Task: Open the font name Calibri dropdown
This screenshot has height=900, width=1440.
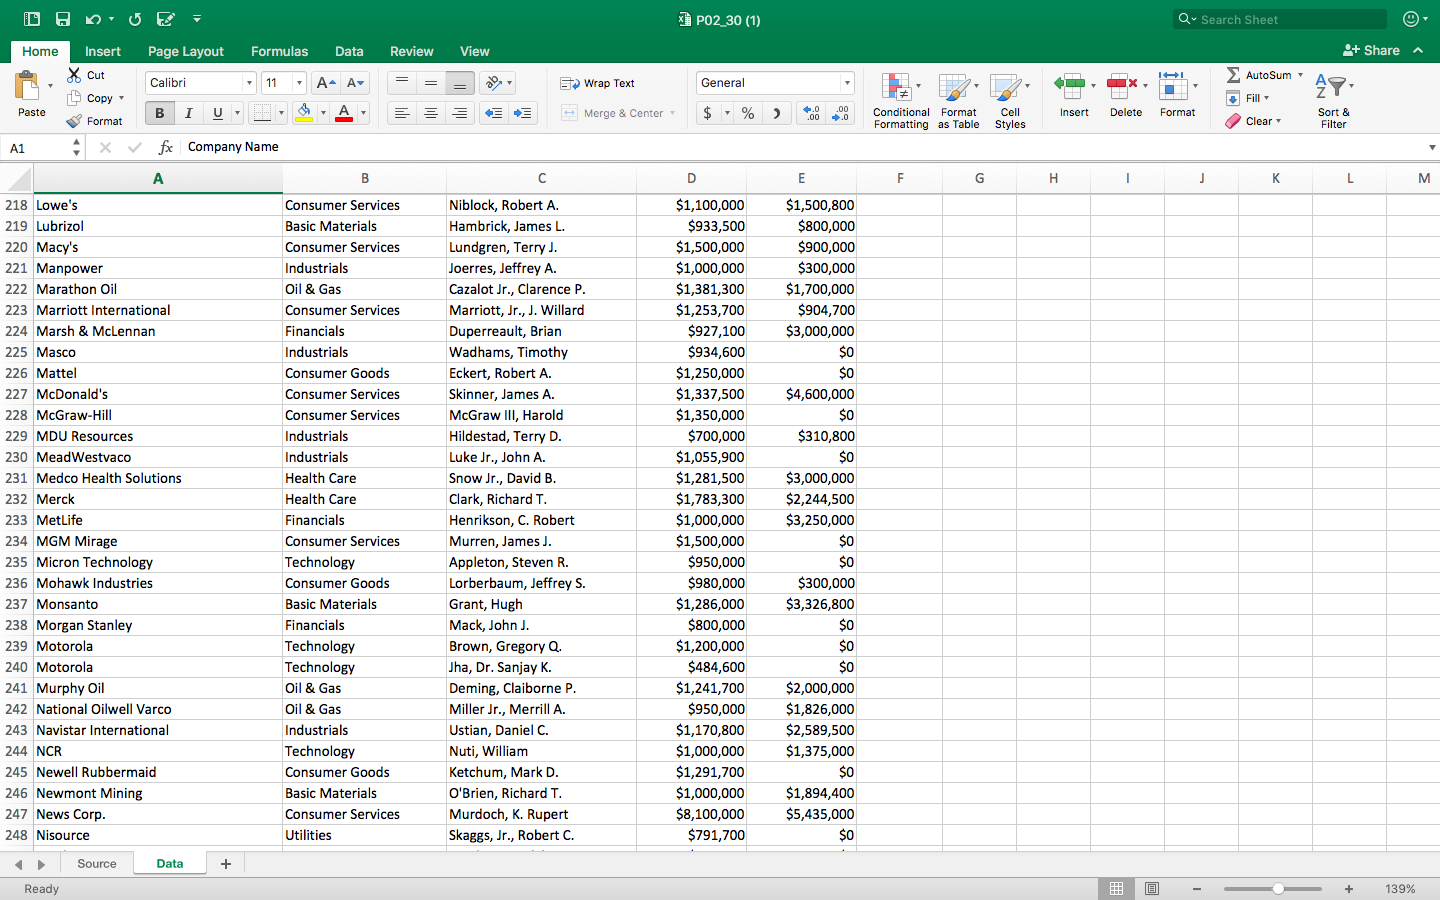Action: tap(249, 83)
